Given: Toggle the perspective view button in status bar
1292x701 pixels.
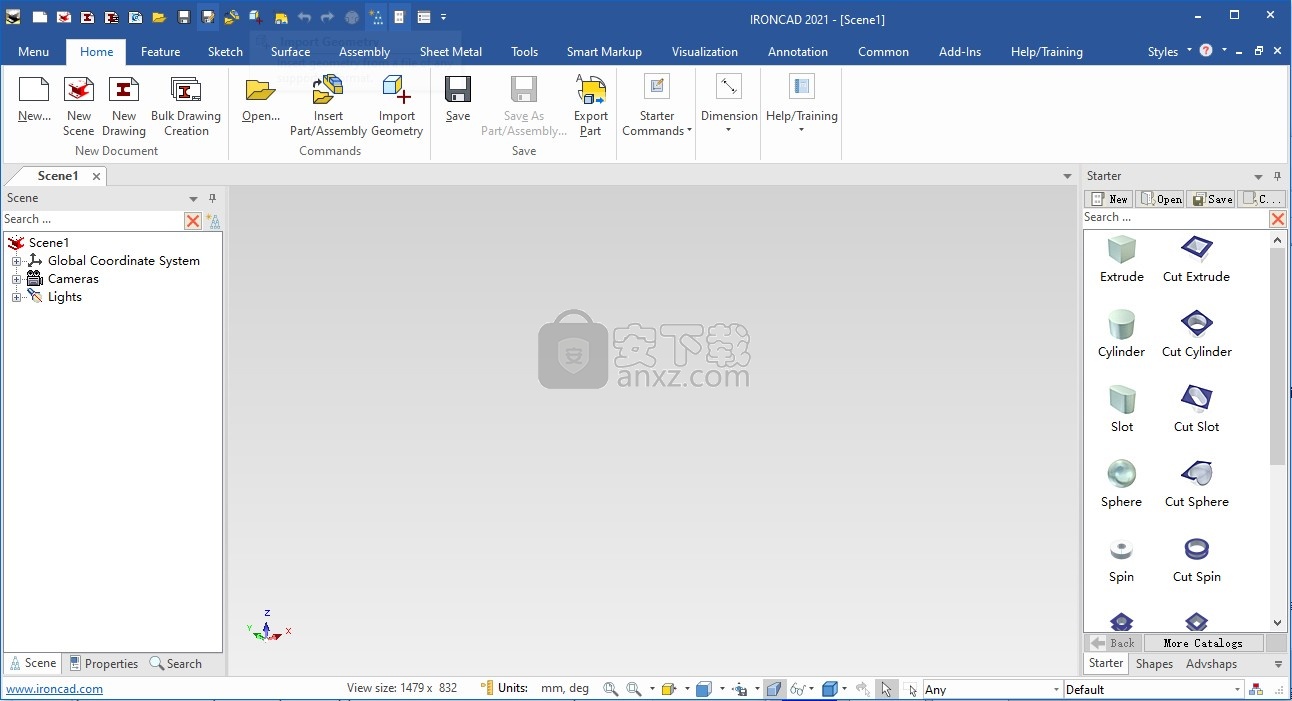Looking at the screenshot, I should [774, 689].
